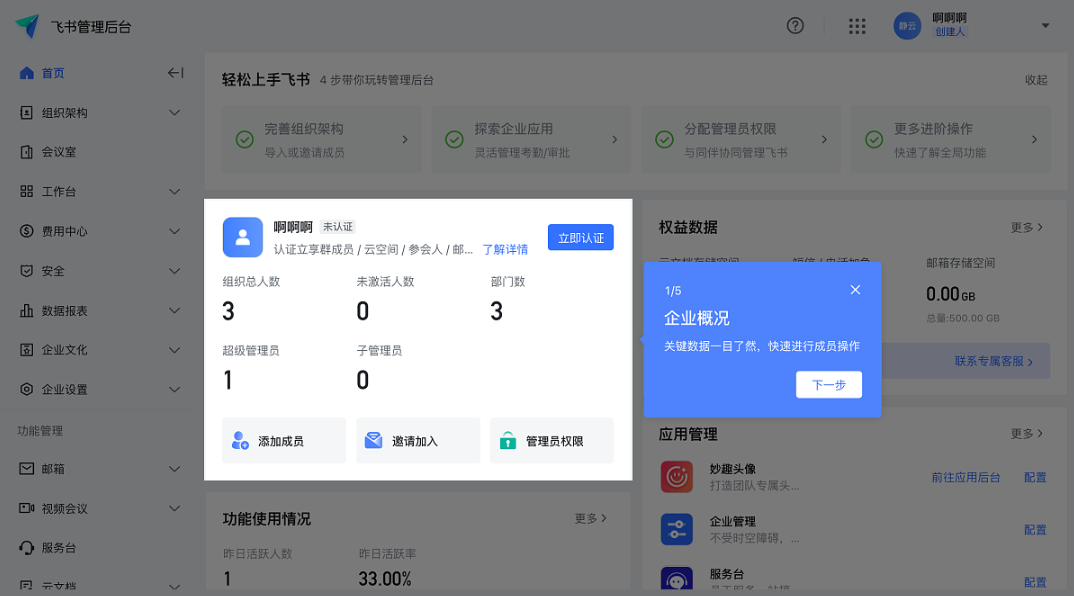This screenshot has width=1074, height=596.
Task: Expand the 工作台 chevron
Action: point(175,192)
